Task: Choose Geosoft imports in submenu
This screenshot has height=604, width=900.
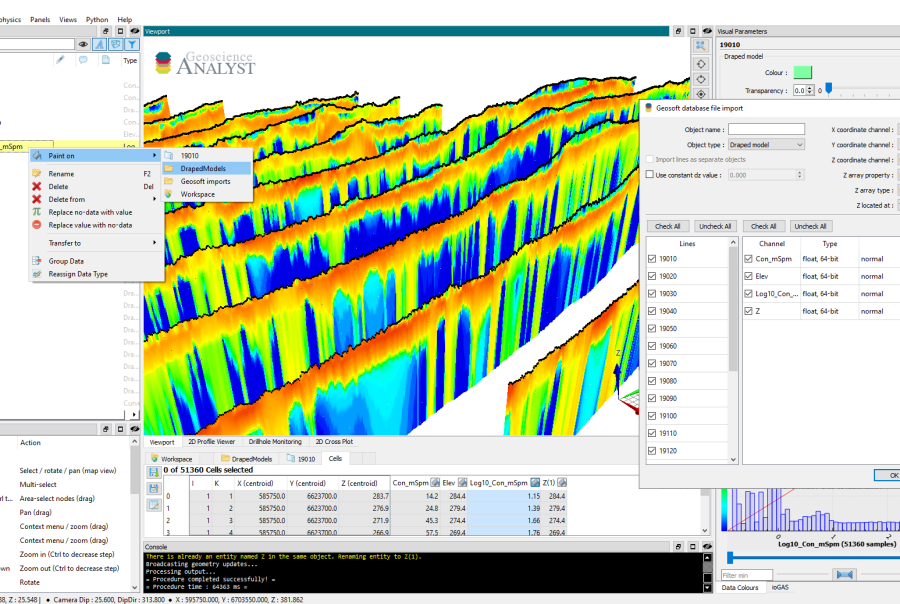Action: (207, 181)
